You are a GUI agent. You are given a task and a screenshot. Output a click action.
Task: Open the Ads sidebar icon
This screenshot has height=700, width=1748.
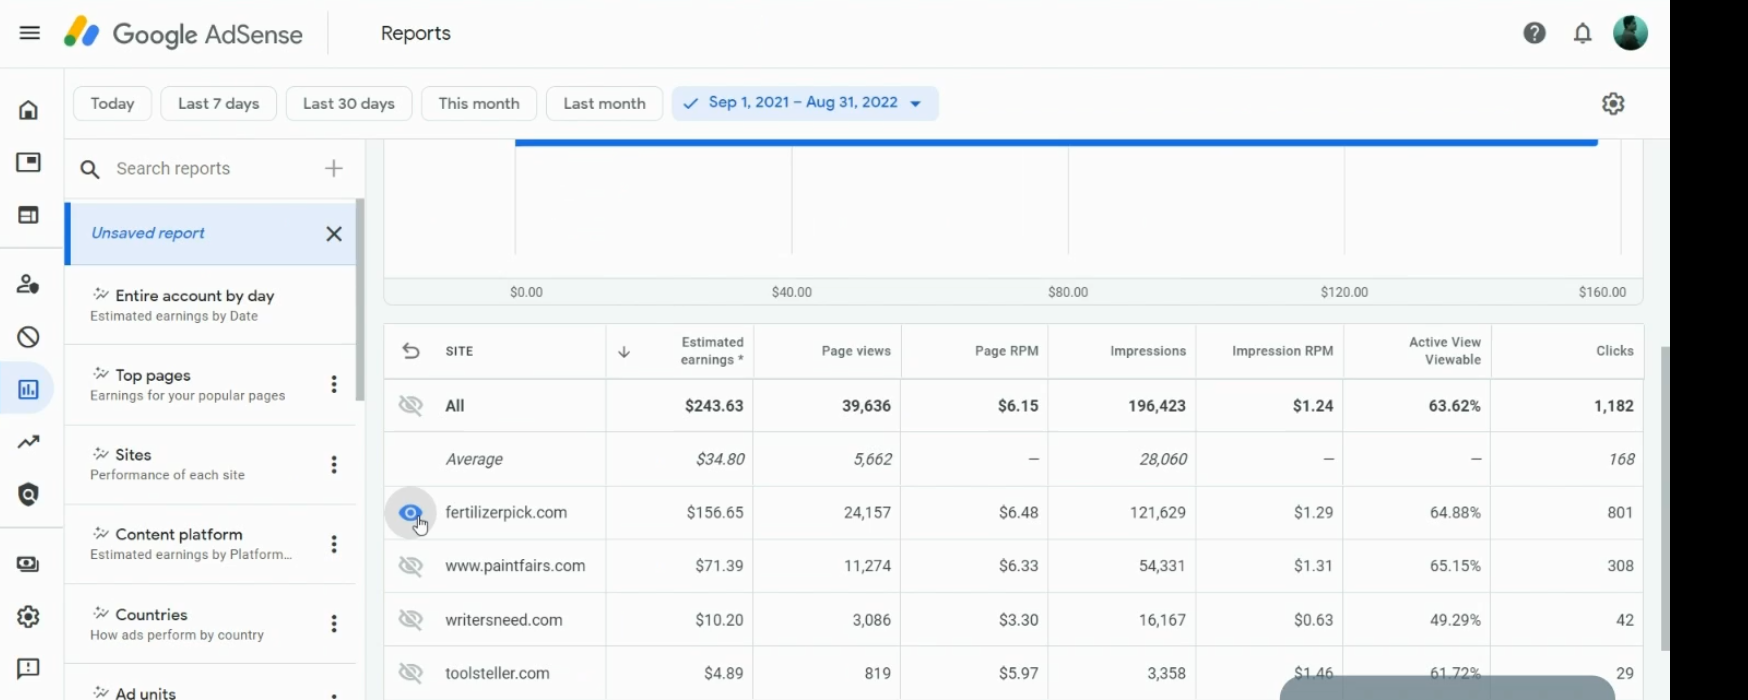pos(28,162)
